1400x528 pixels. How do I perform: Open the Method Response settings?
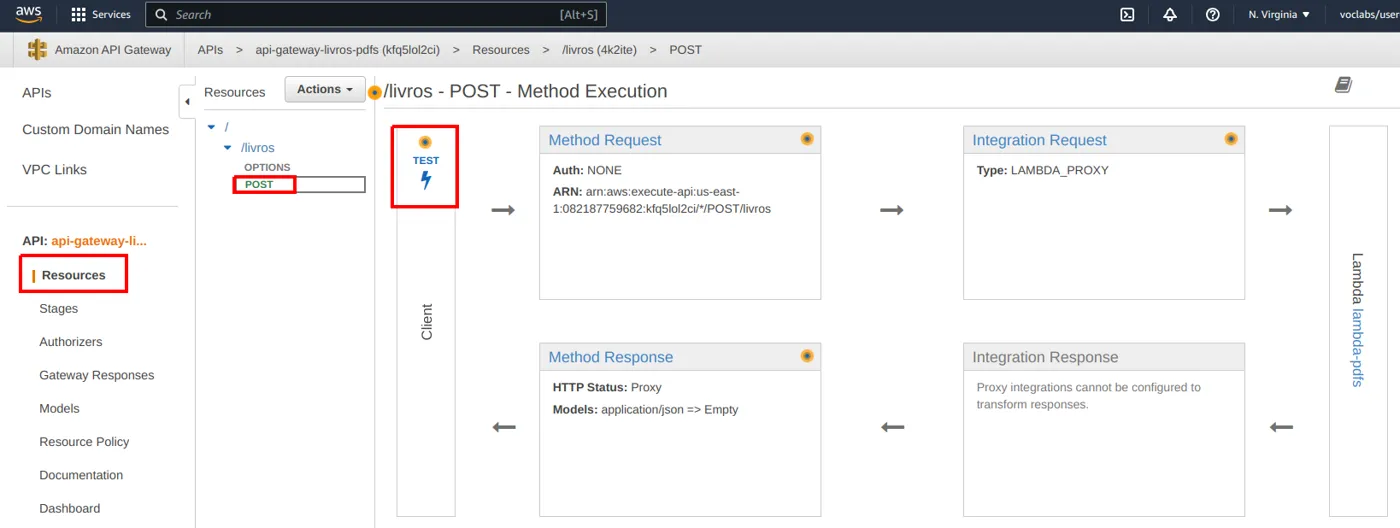(x=611, y=358)
